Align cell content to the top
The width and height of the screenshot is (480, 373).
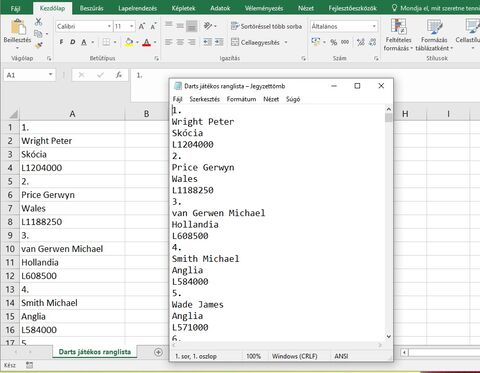click(169, 25)
